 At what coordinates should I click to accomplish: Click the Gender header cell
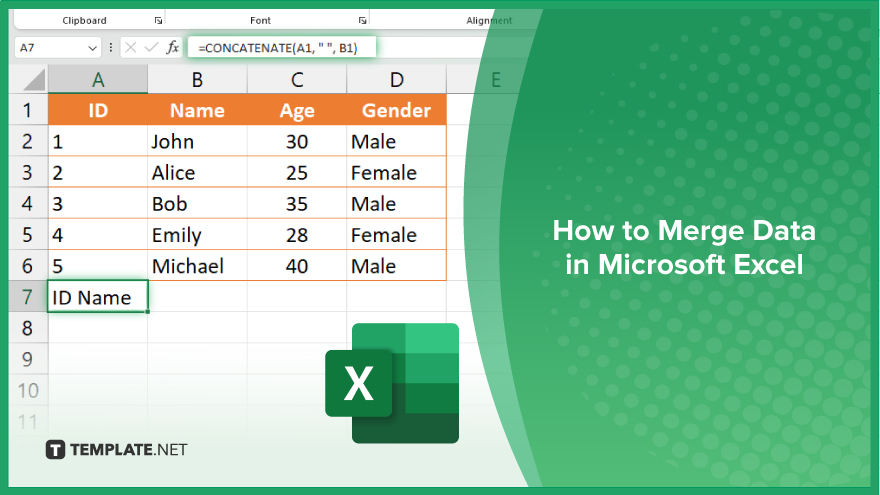point(396,110)
